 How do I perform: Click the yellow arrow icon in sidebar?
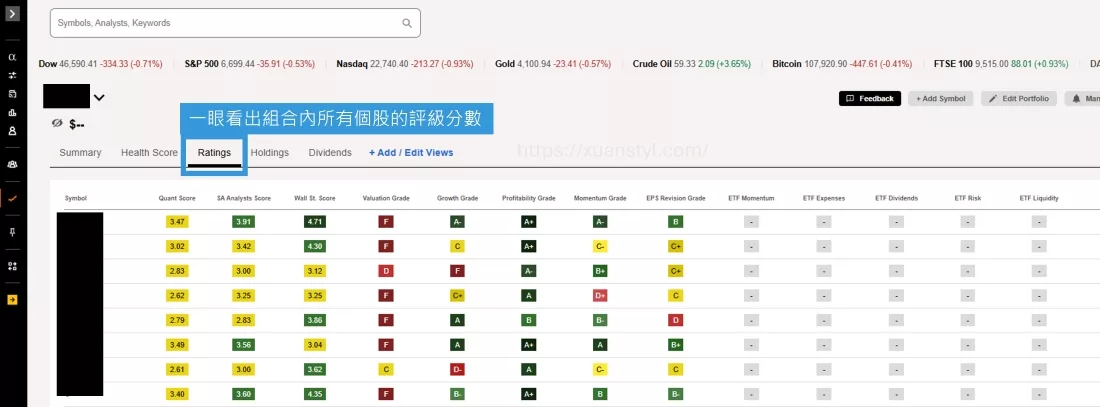coord(12,299)
